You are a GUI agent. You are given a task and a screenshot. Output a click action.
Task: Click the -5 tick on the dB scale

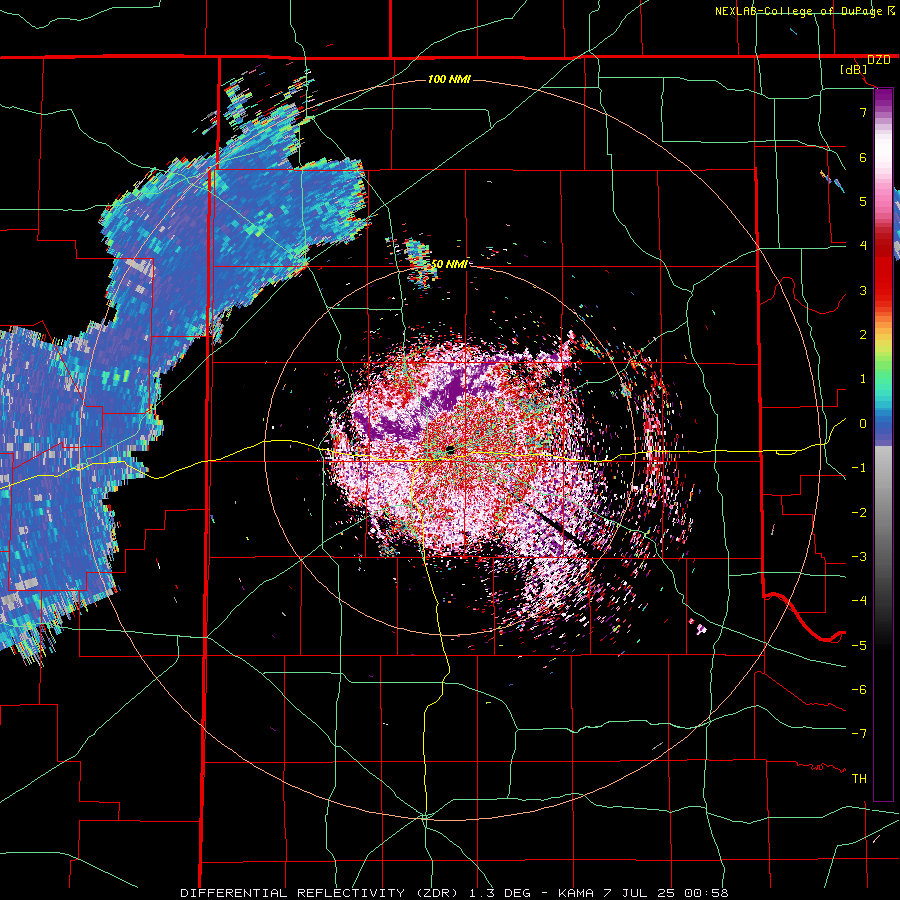click(x=859, y=645)
